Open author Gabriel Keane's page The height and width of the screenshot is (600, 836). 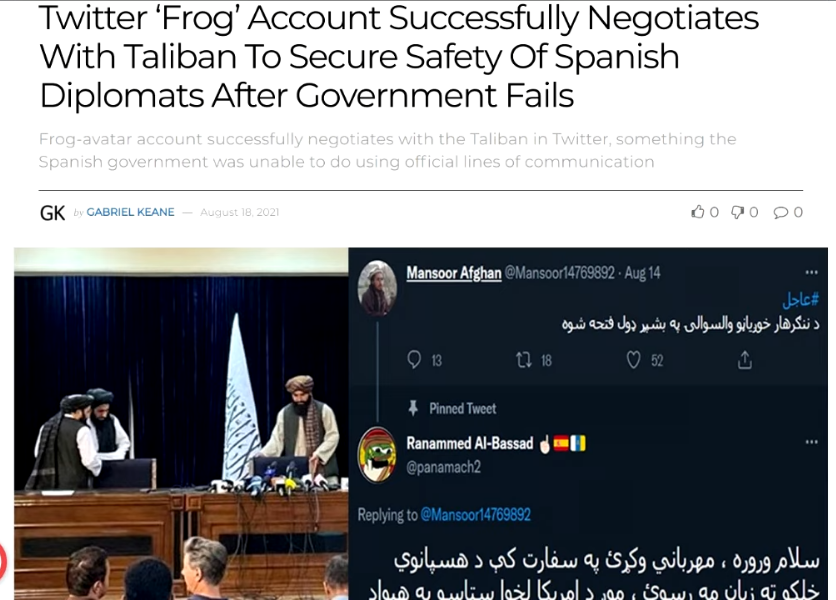coord(130,212)
